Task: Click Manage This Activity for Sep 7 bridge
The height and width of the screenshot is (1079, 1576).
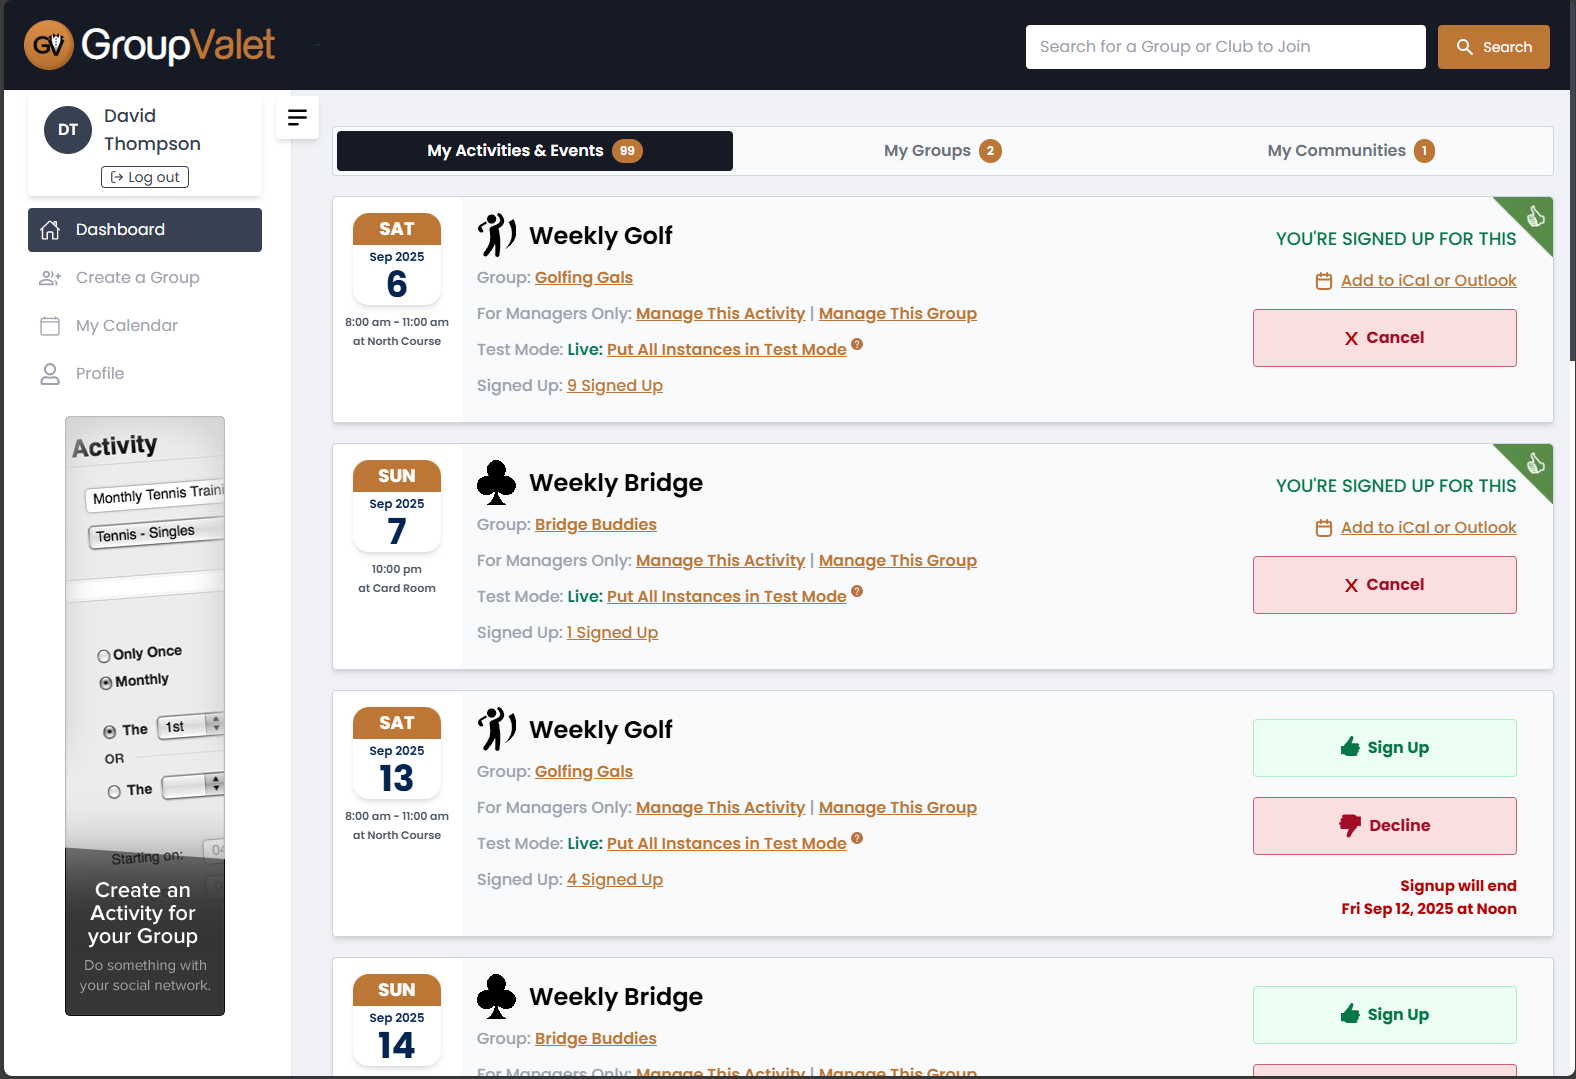Action: point(720,561)
